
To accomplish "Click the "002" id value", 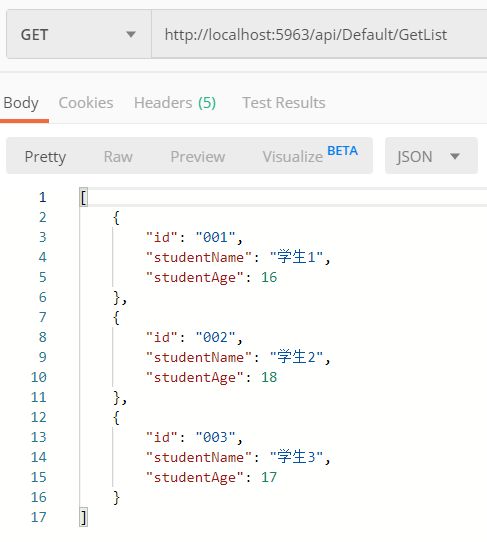I will (x=216, y=337).
